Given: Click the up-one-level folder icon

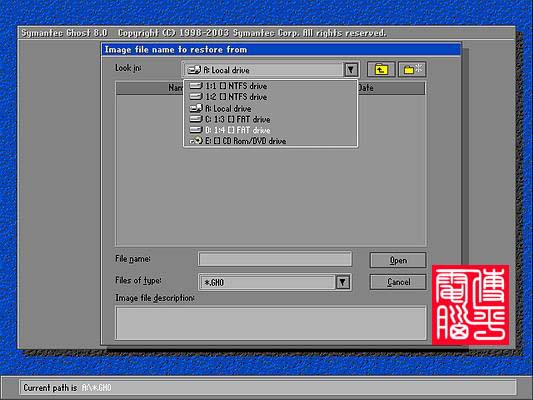Looking at the screenshot, I should pos(381,70).
